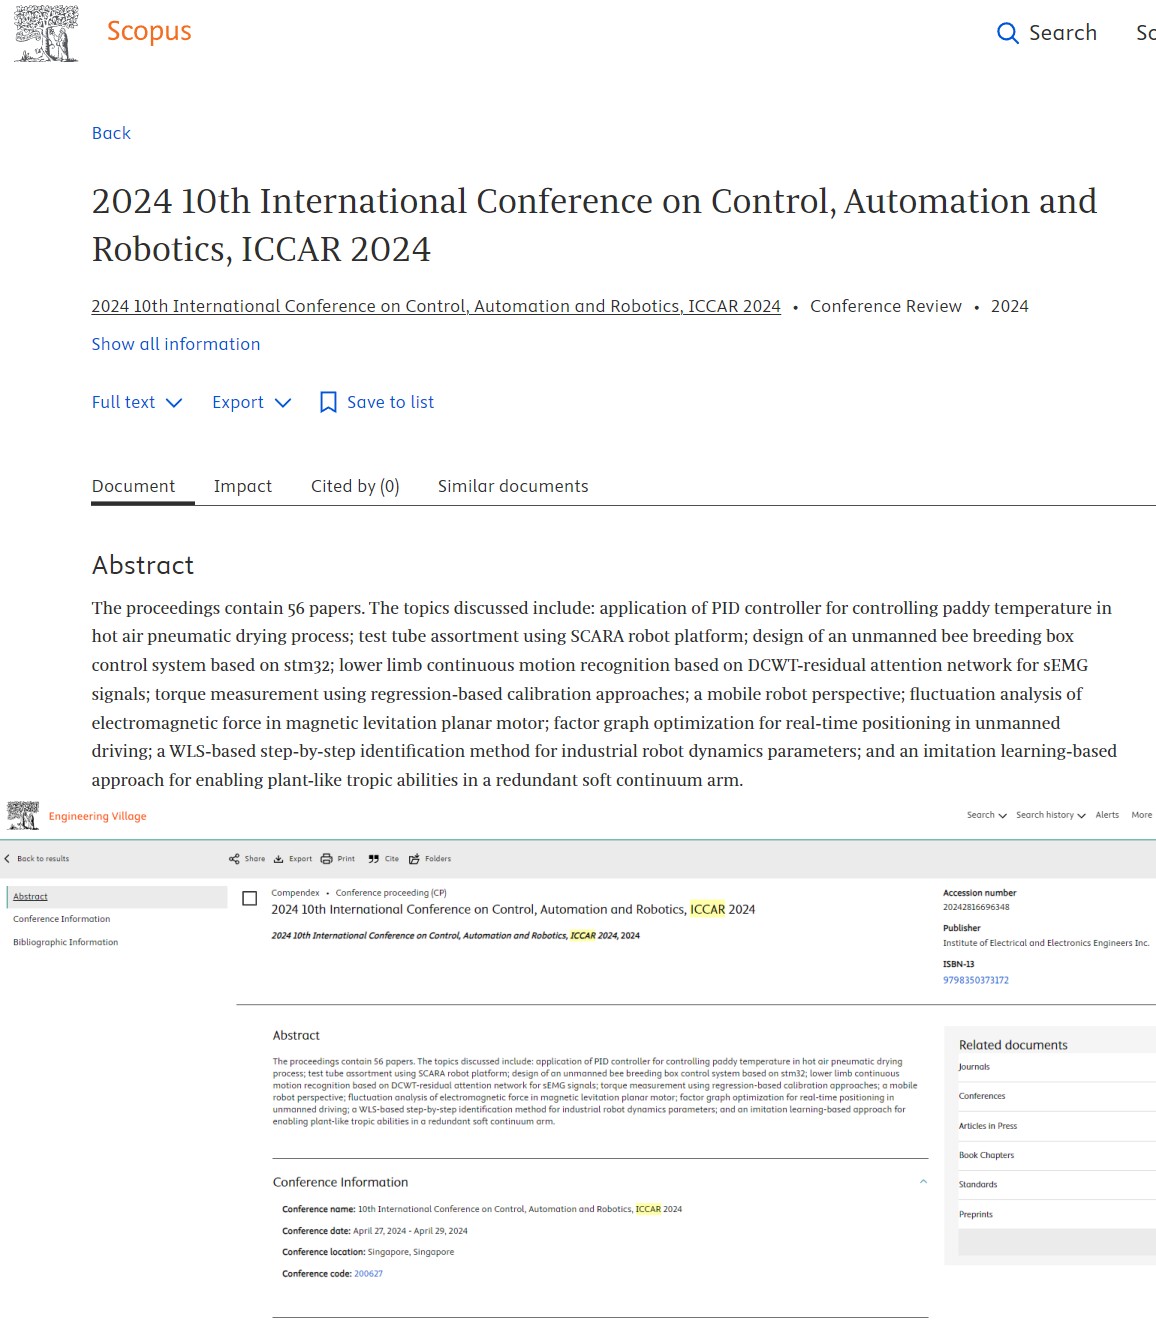This screenshot has height=1329, width=1156.
Task: Click the Cite quotation icon
Action: tap(373, 859)
